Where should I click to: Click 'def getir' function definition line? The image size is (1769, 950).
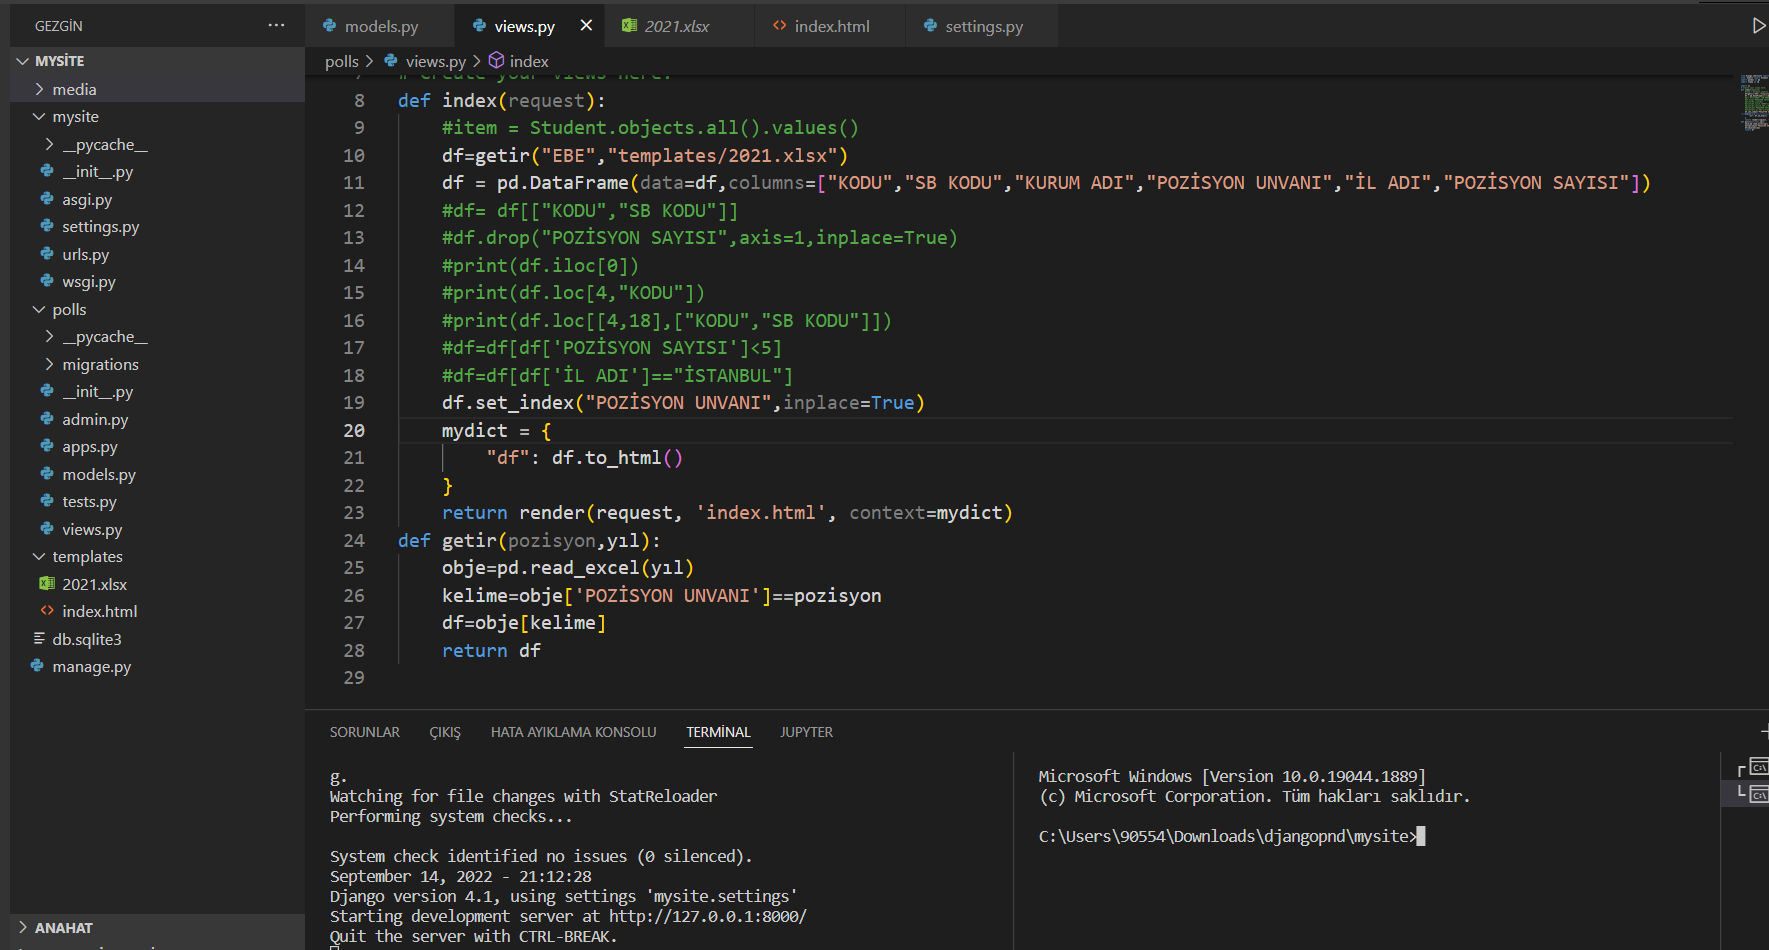pyautogui.click(x=529, y=540)
